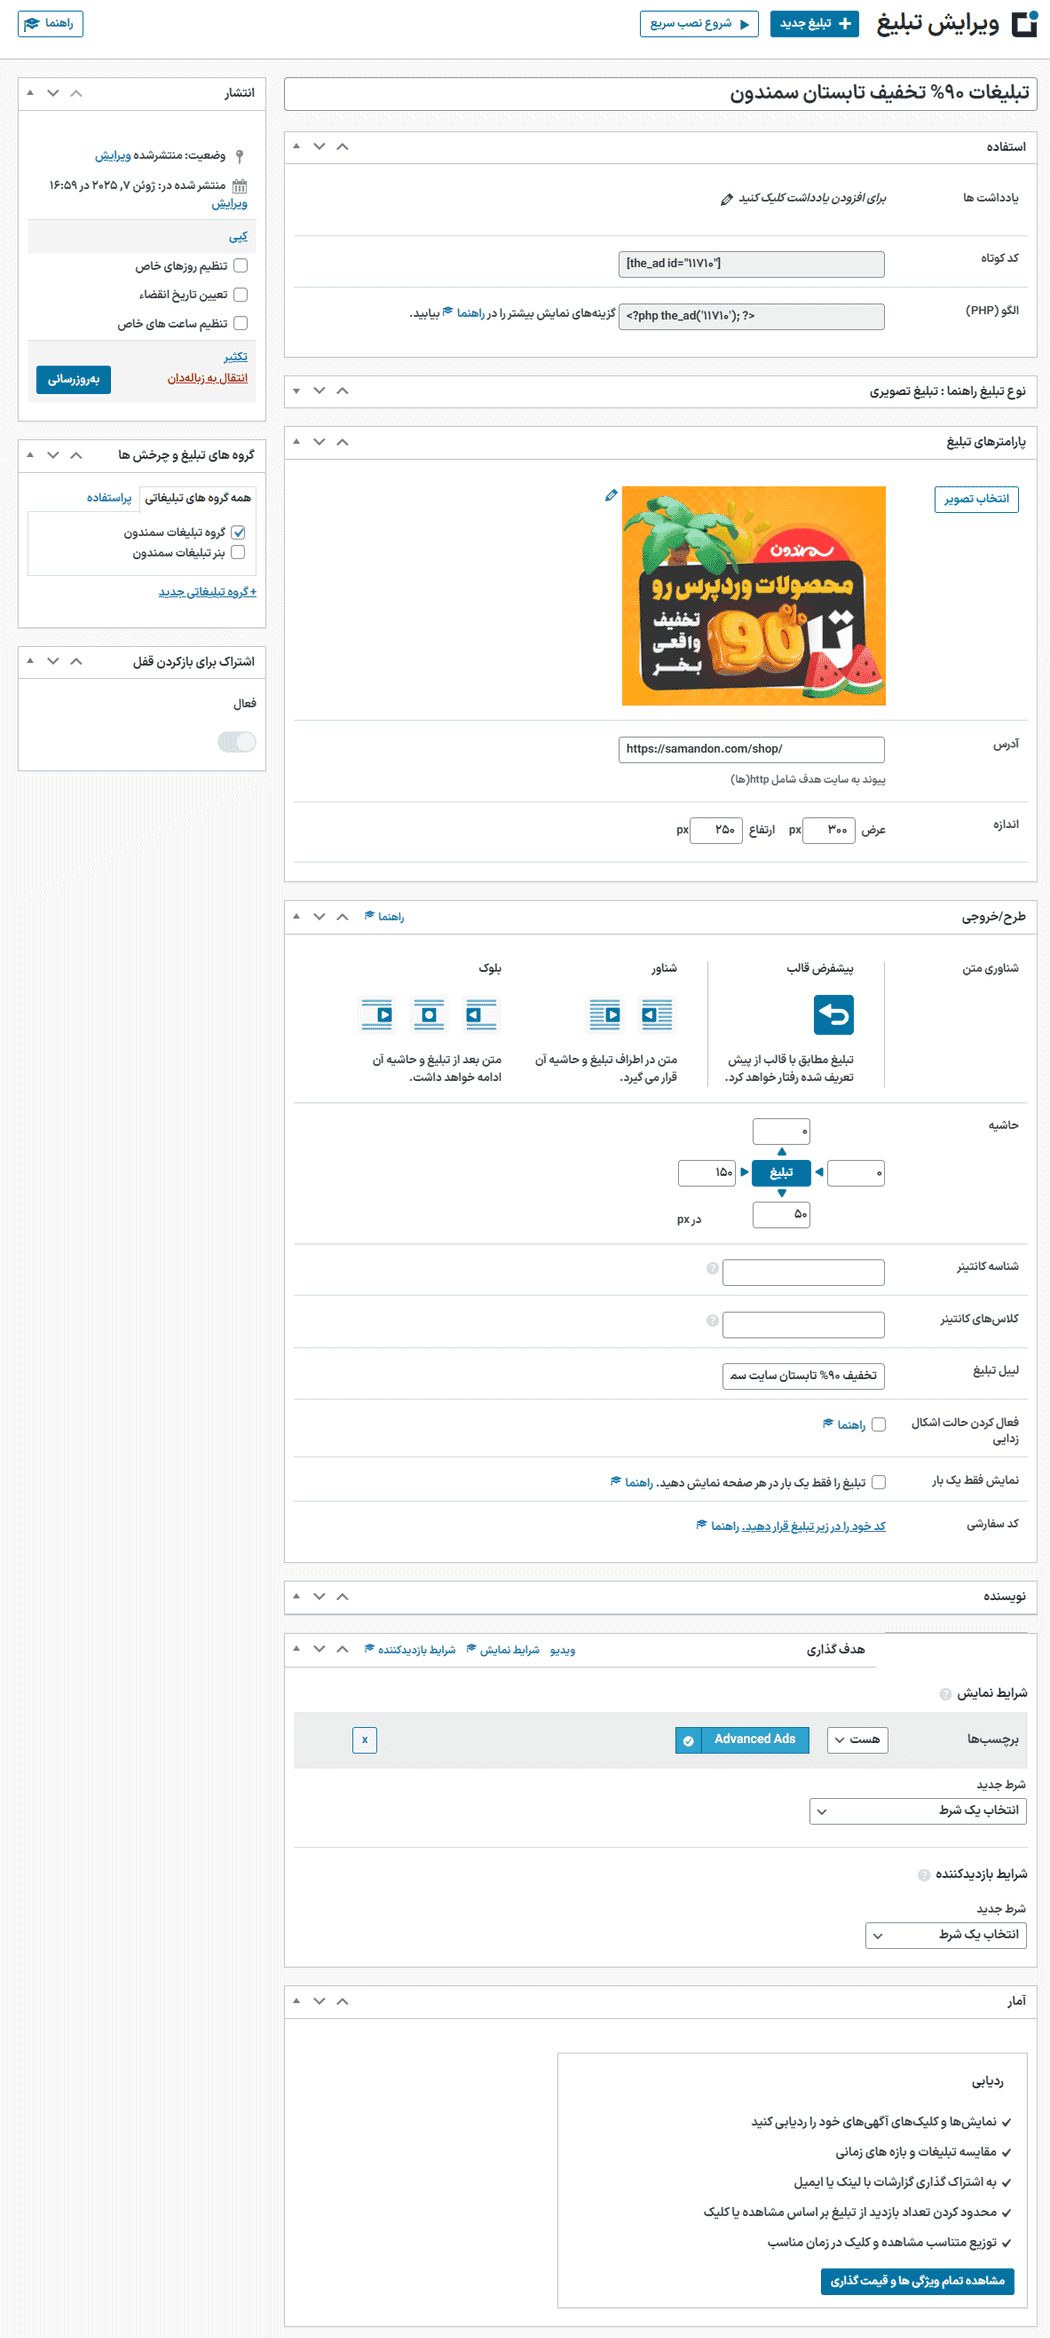Screen dimensions: 1050x2338
Task: Click the Advanced Ads logo beside ویرایش تبلیغ
Action: [x=1025, y=24]
